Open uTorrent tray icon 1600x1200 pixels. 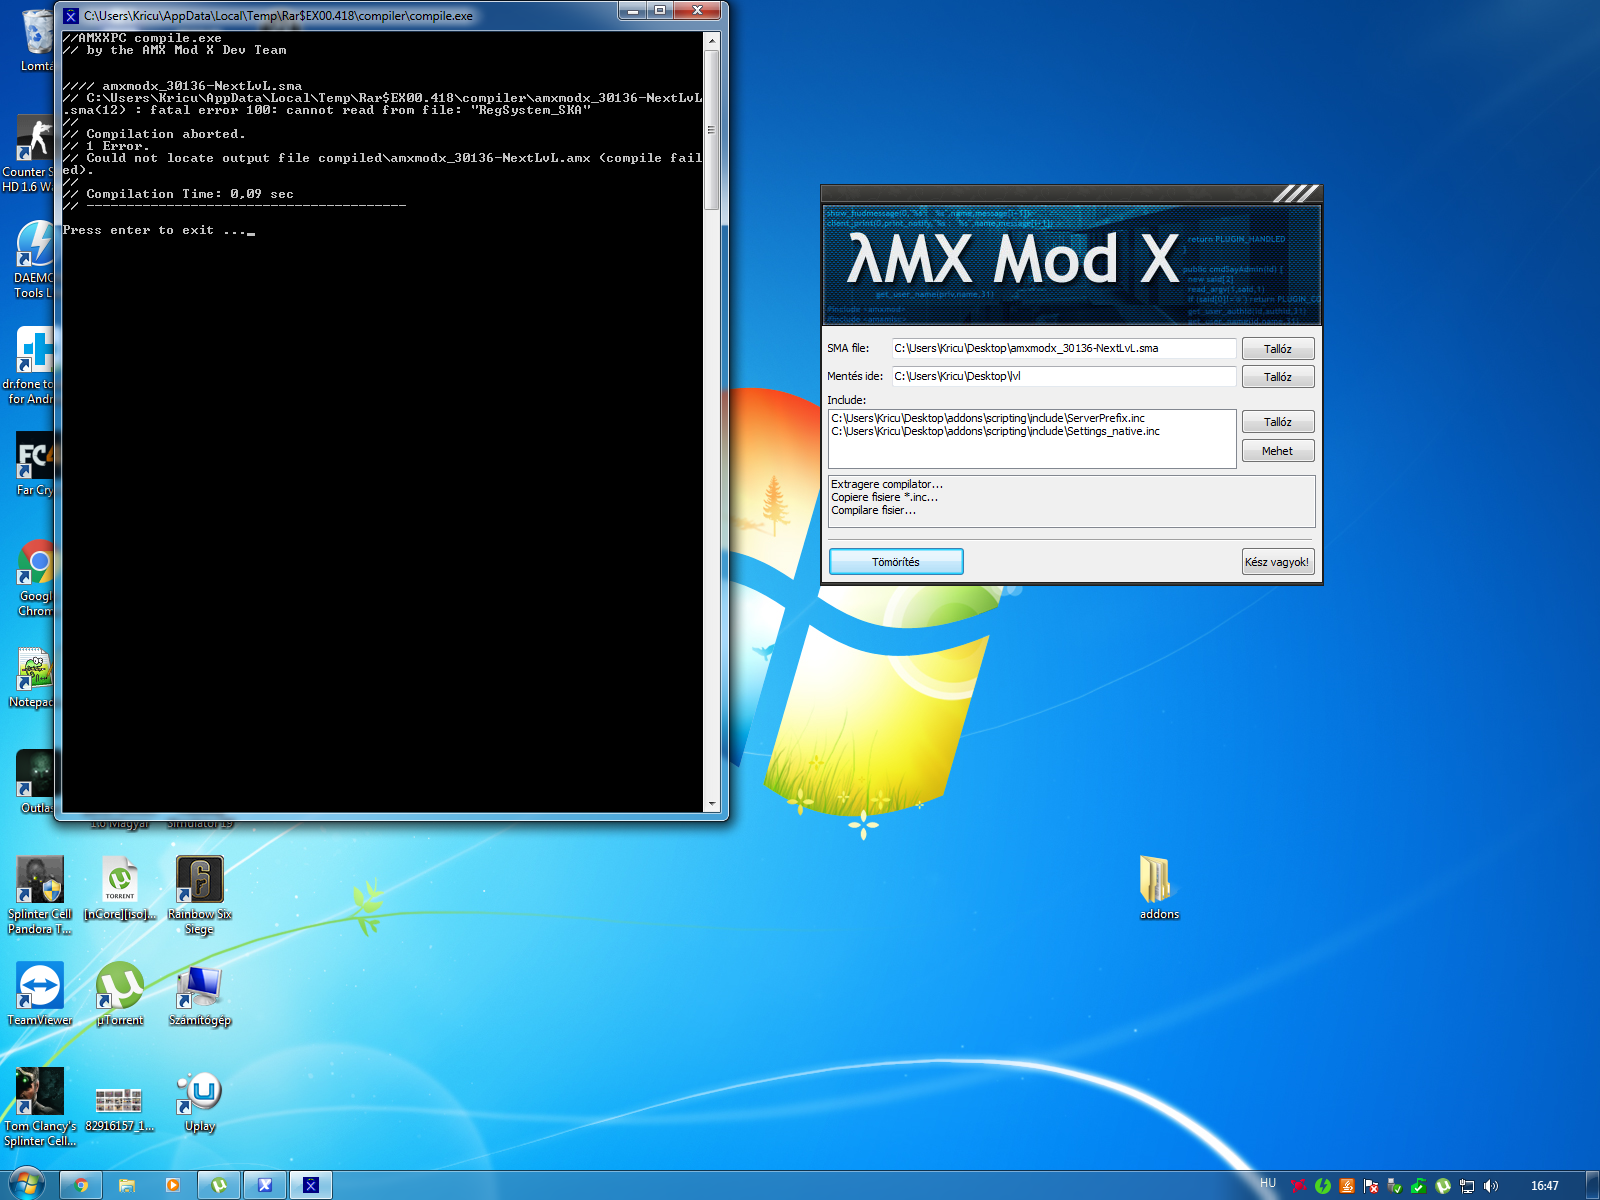click(1443, 1186)
